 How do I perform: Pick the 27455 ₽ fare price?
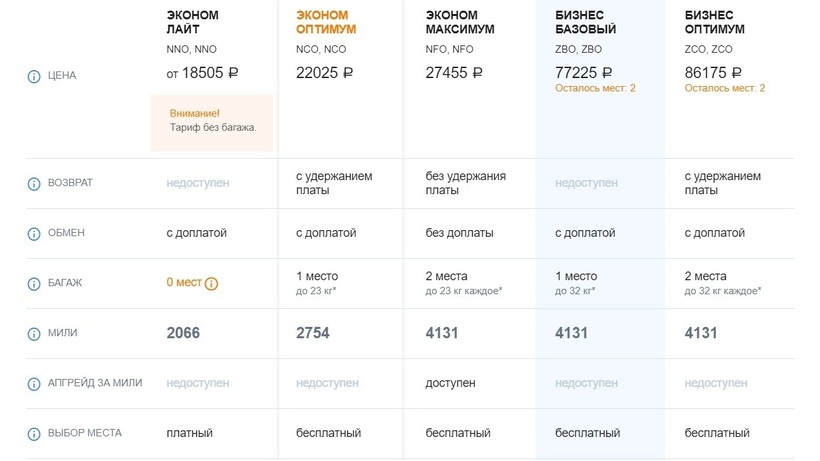[x=454, y=72]
